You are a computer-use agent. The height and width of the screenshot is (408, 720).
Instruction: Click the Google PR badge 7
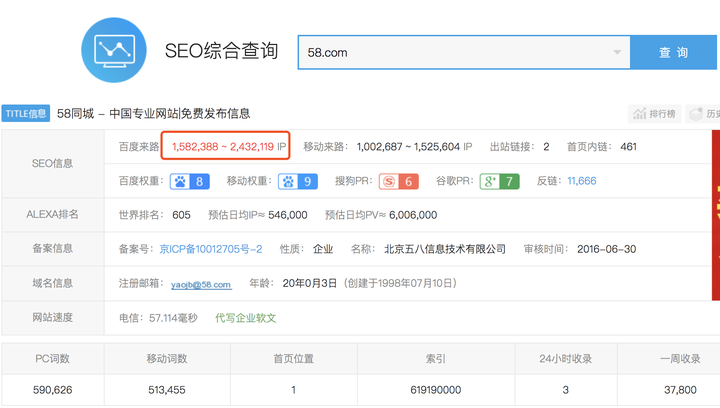[500, 181]
